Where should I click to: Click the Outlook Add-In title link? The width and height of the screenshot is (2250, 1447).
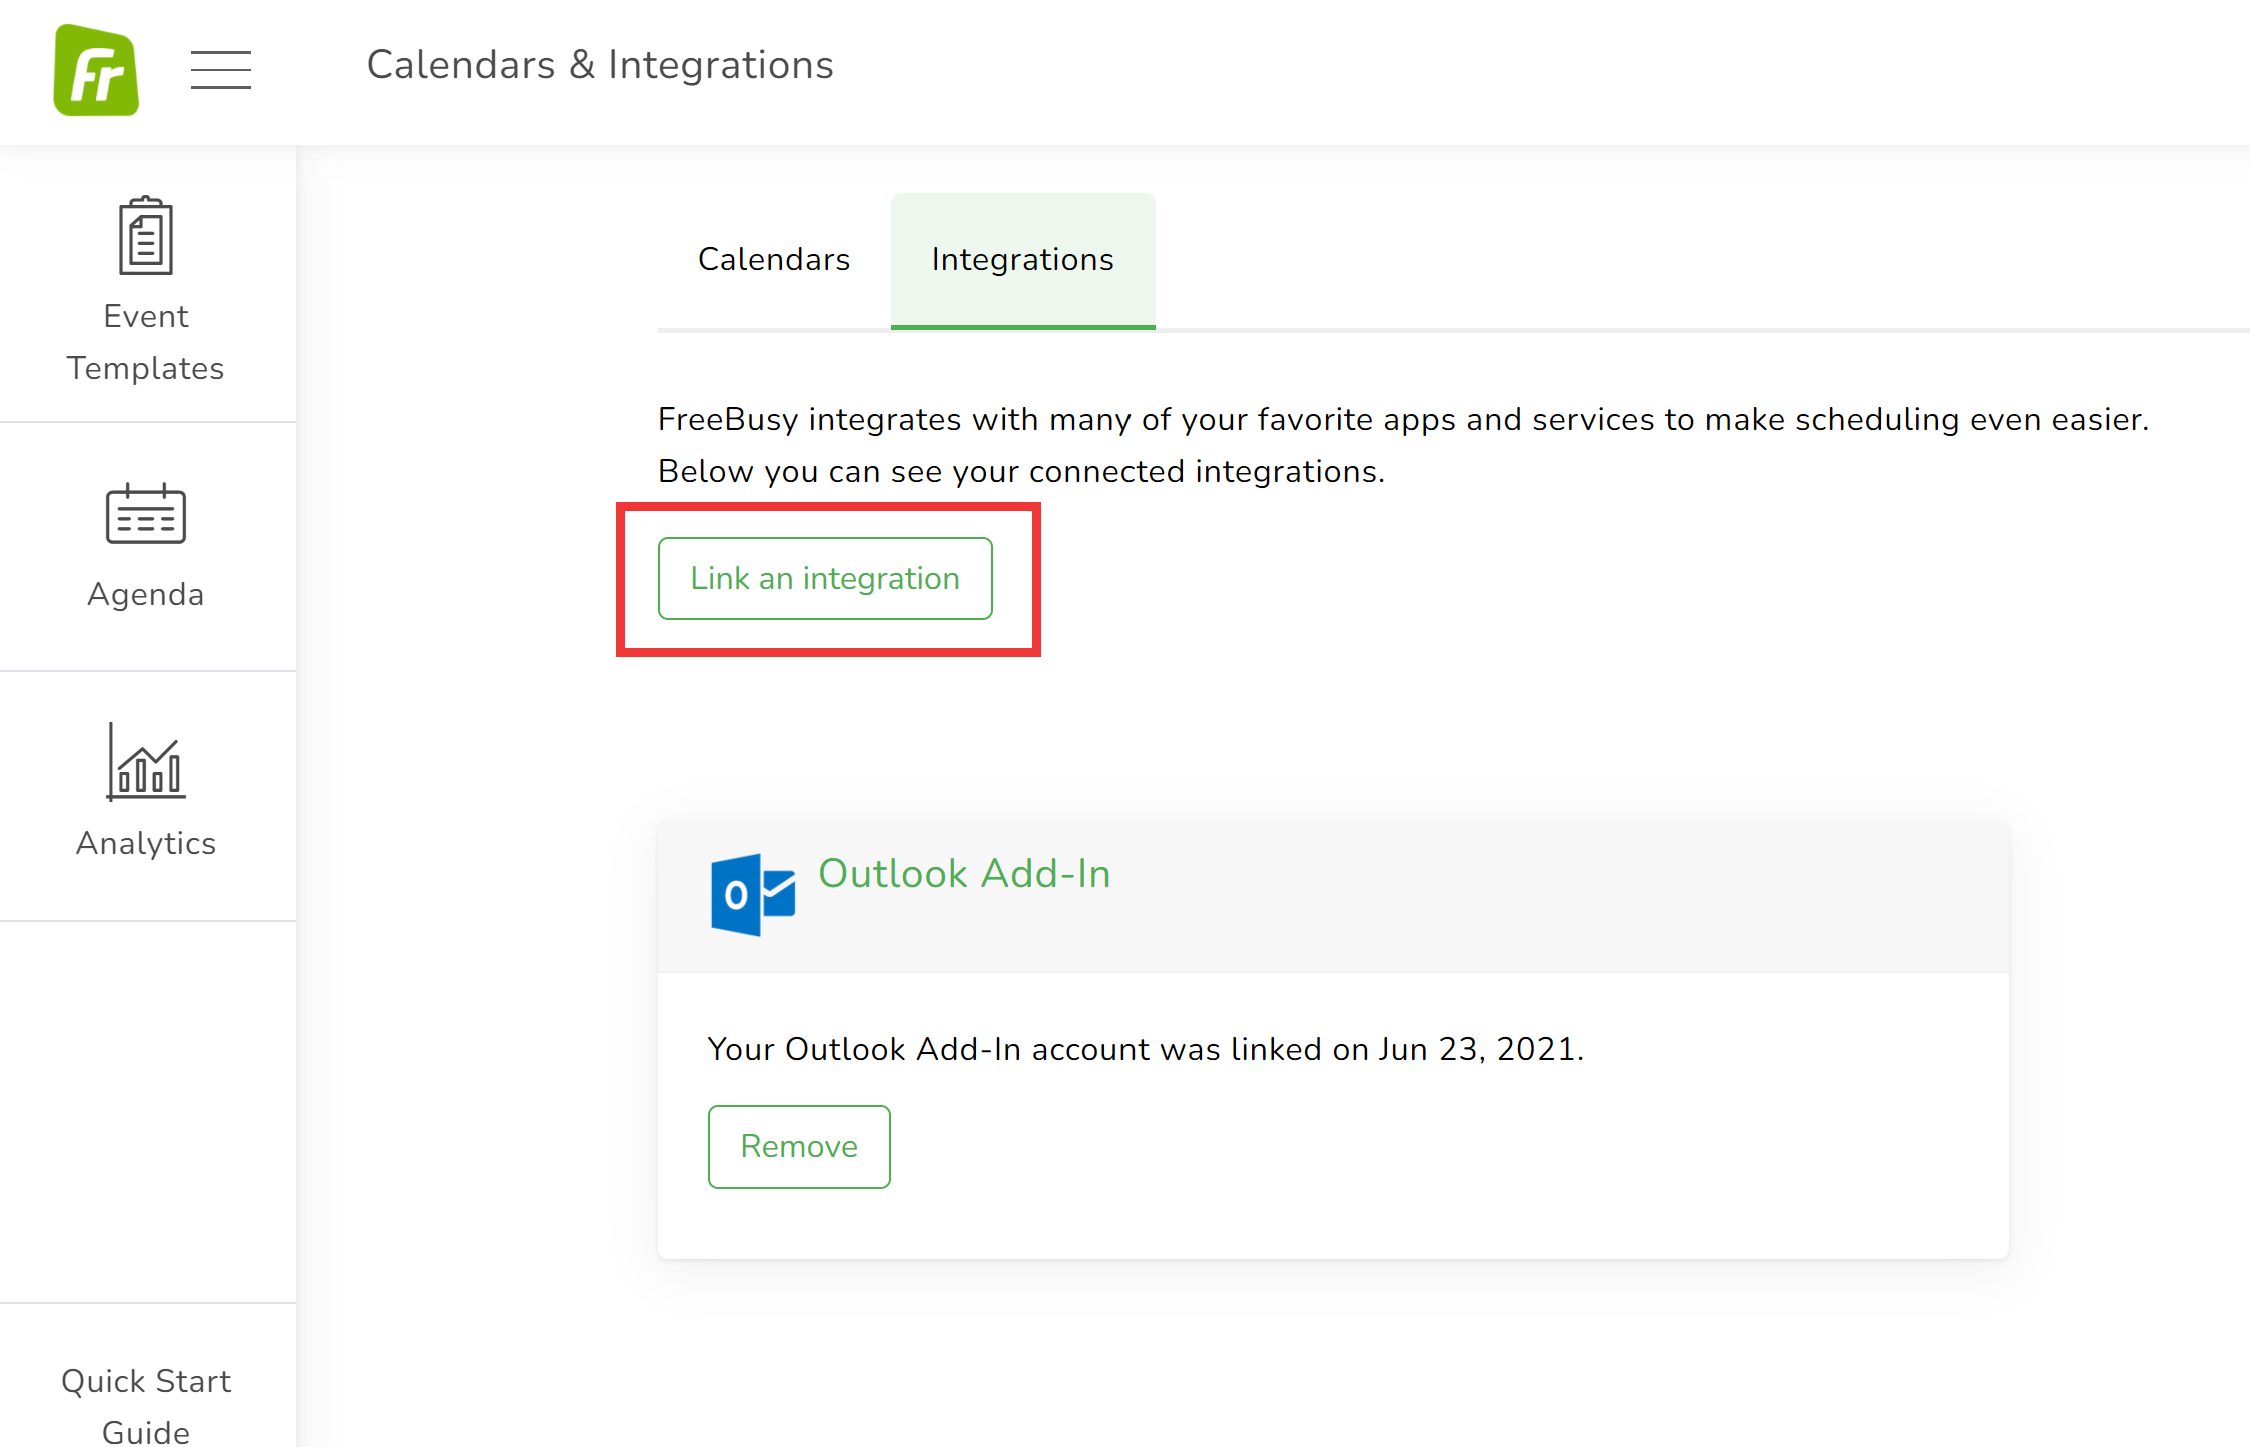click(964, 874)
